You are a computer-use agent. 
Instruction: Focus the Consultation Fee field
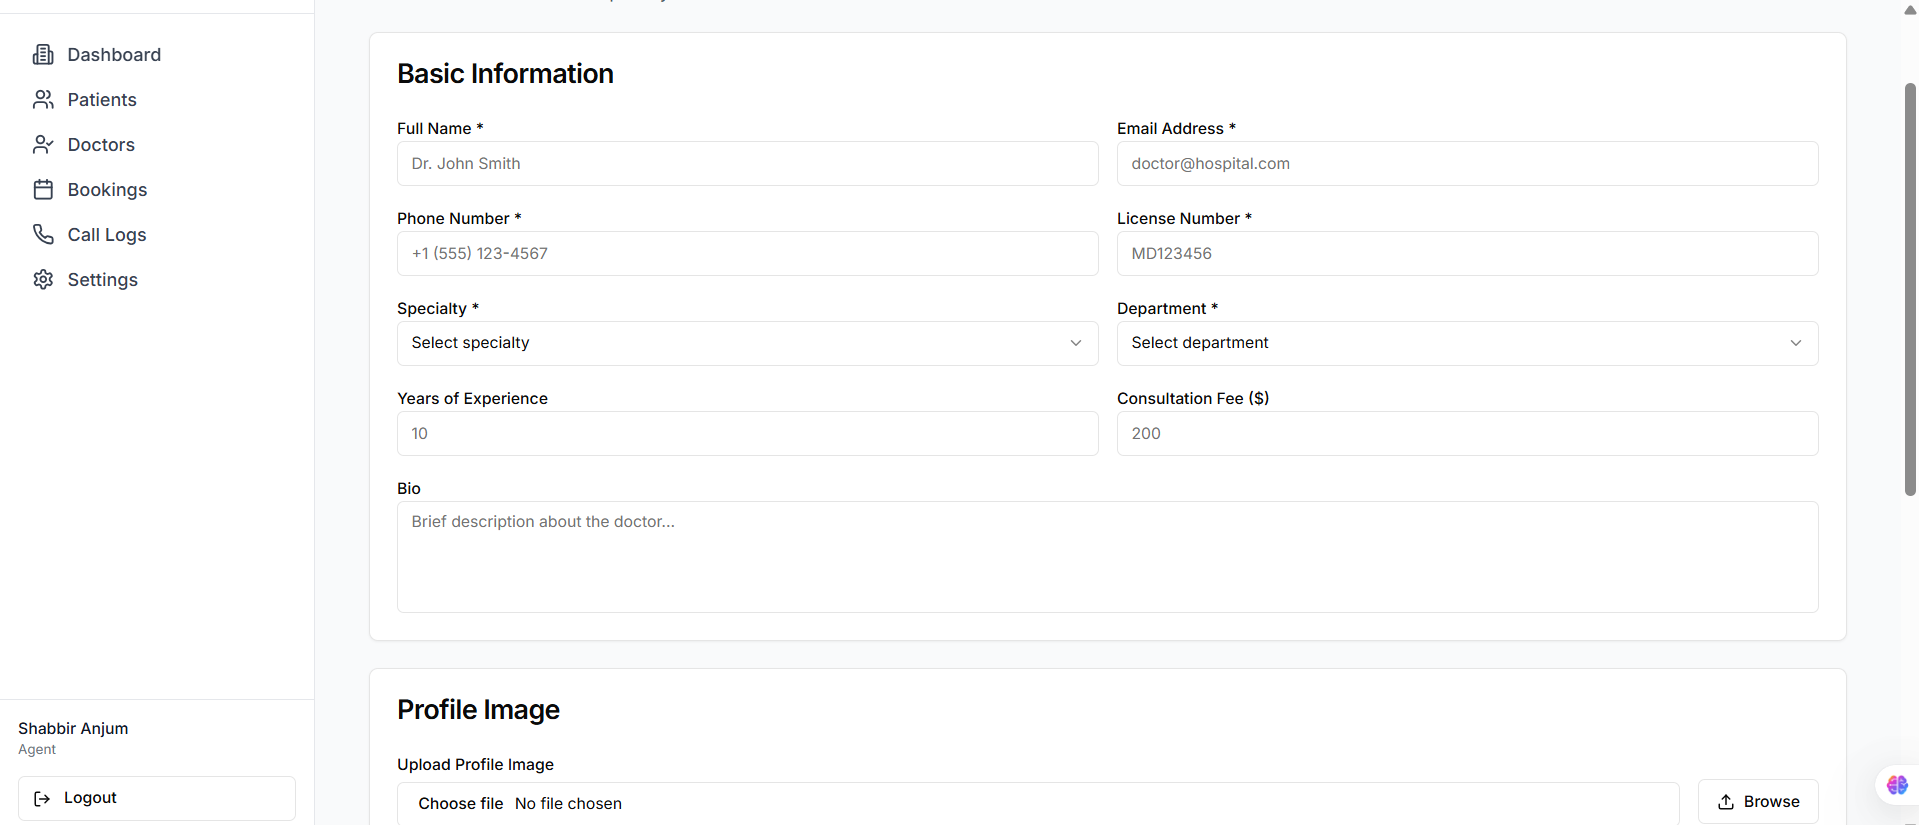tap(1467, 433)
